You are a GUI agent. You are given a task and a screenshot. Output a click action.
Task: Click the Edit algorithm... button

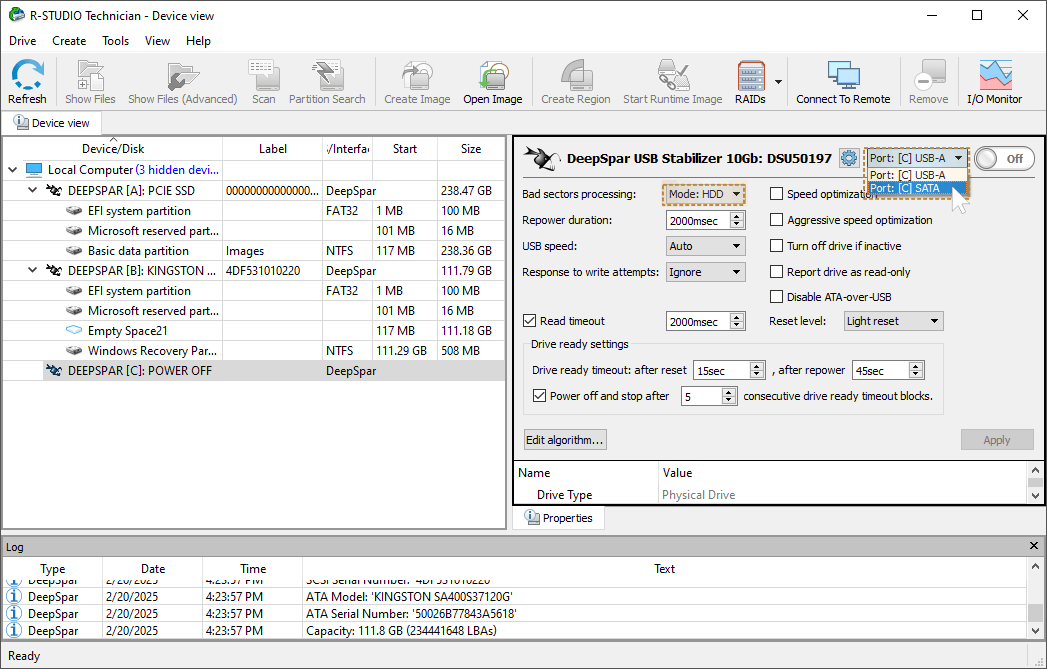coord(565,439)
